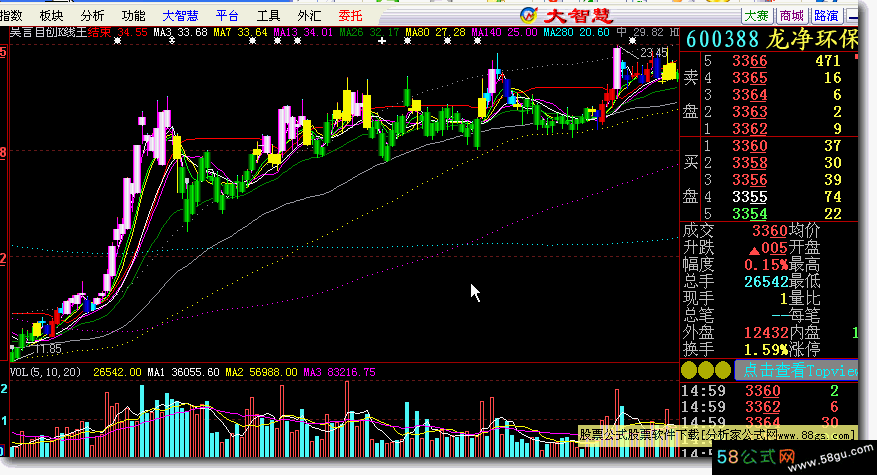Click buy level 4 volume 74
877x475 pixels.
(832, 196)
